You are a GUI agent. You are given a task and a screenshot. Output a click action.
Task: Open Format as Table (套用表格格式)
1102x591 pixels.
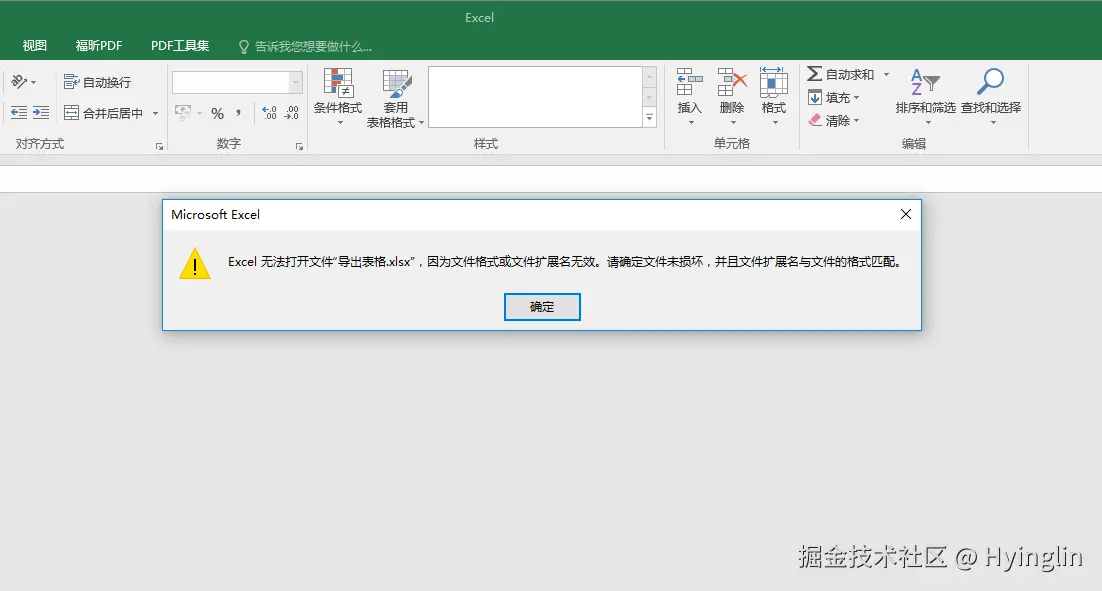point(395,98)
